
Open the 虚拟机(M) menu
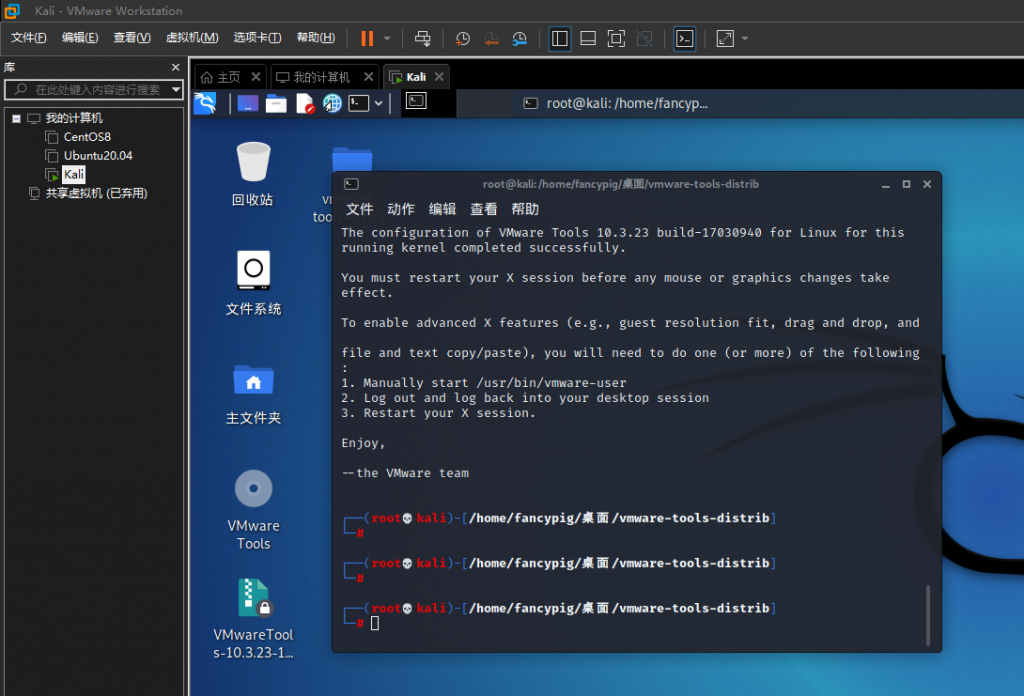(192, 37)
